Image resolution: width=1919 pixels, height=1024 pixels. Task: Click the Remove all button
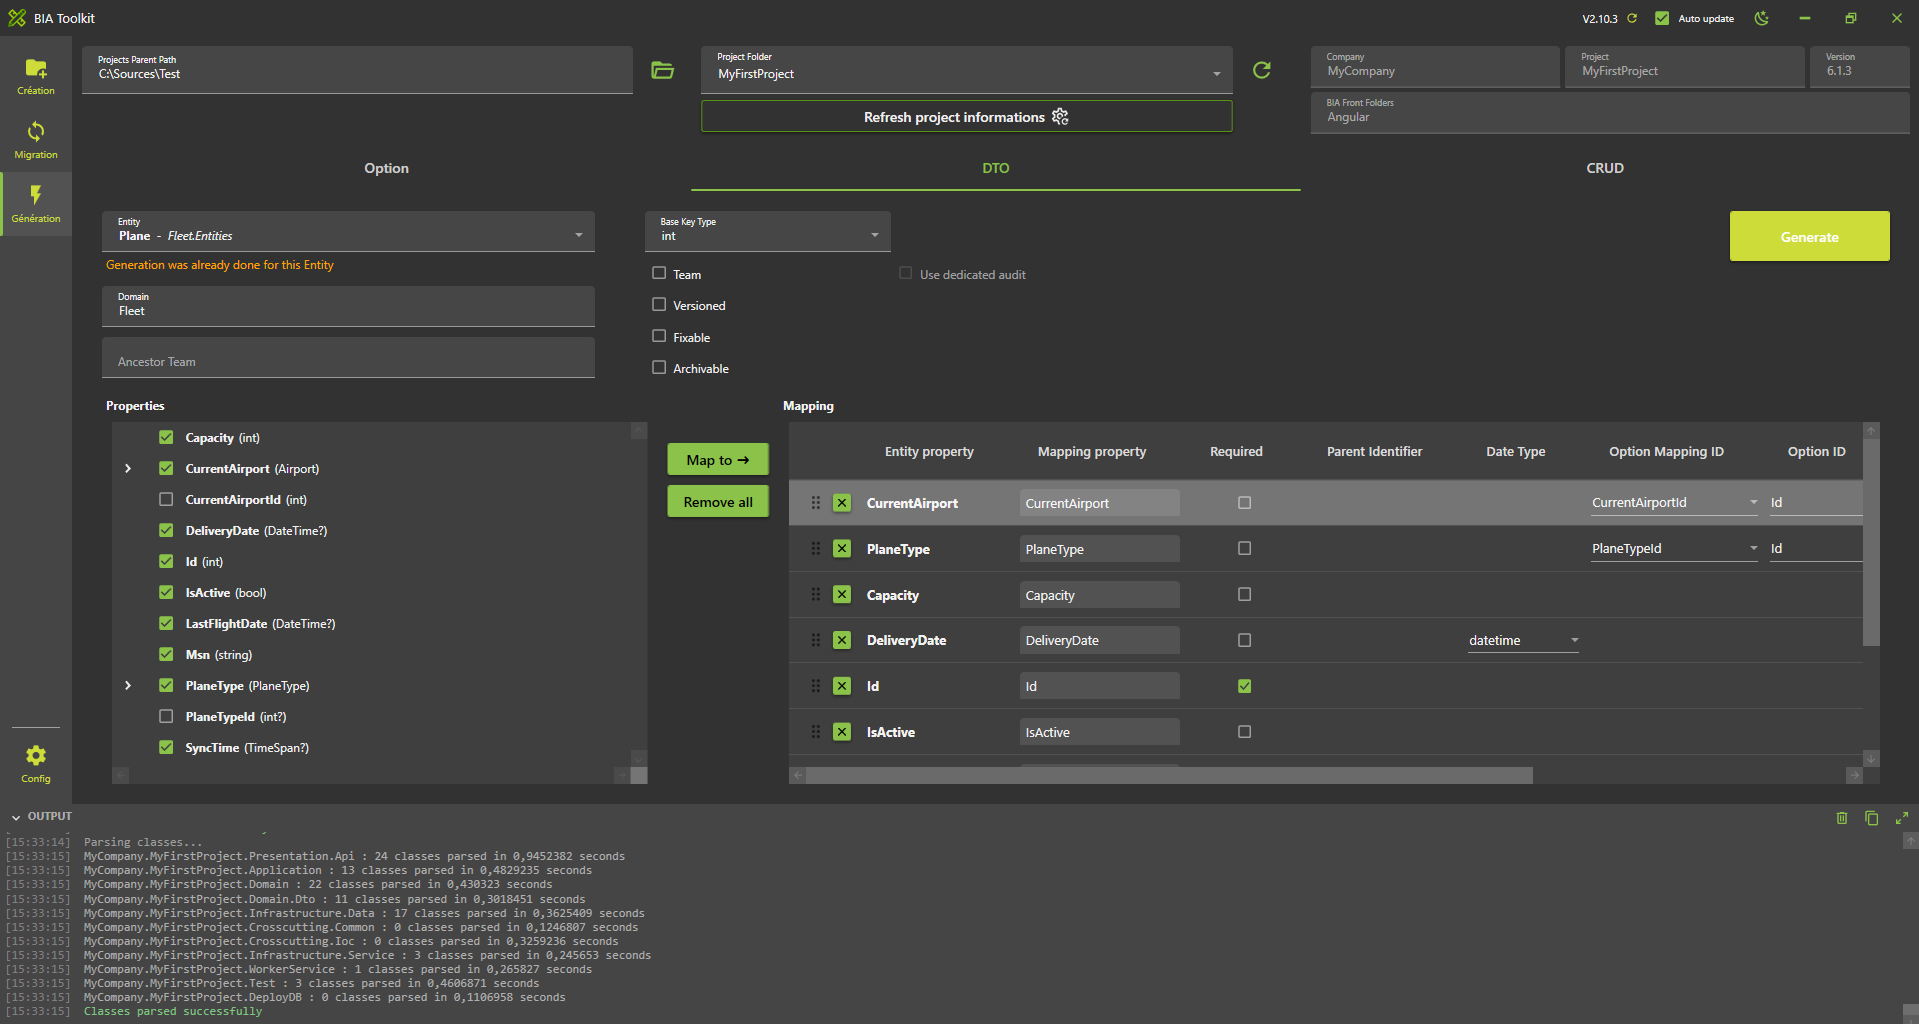[x=718, y=501]
